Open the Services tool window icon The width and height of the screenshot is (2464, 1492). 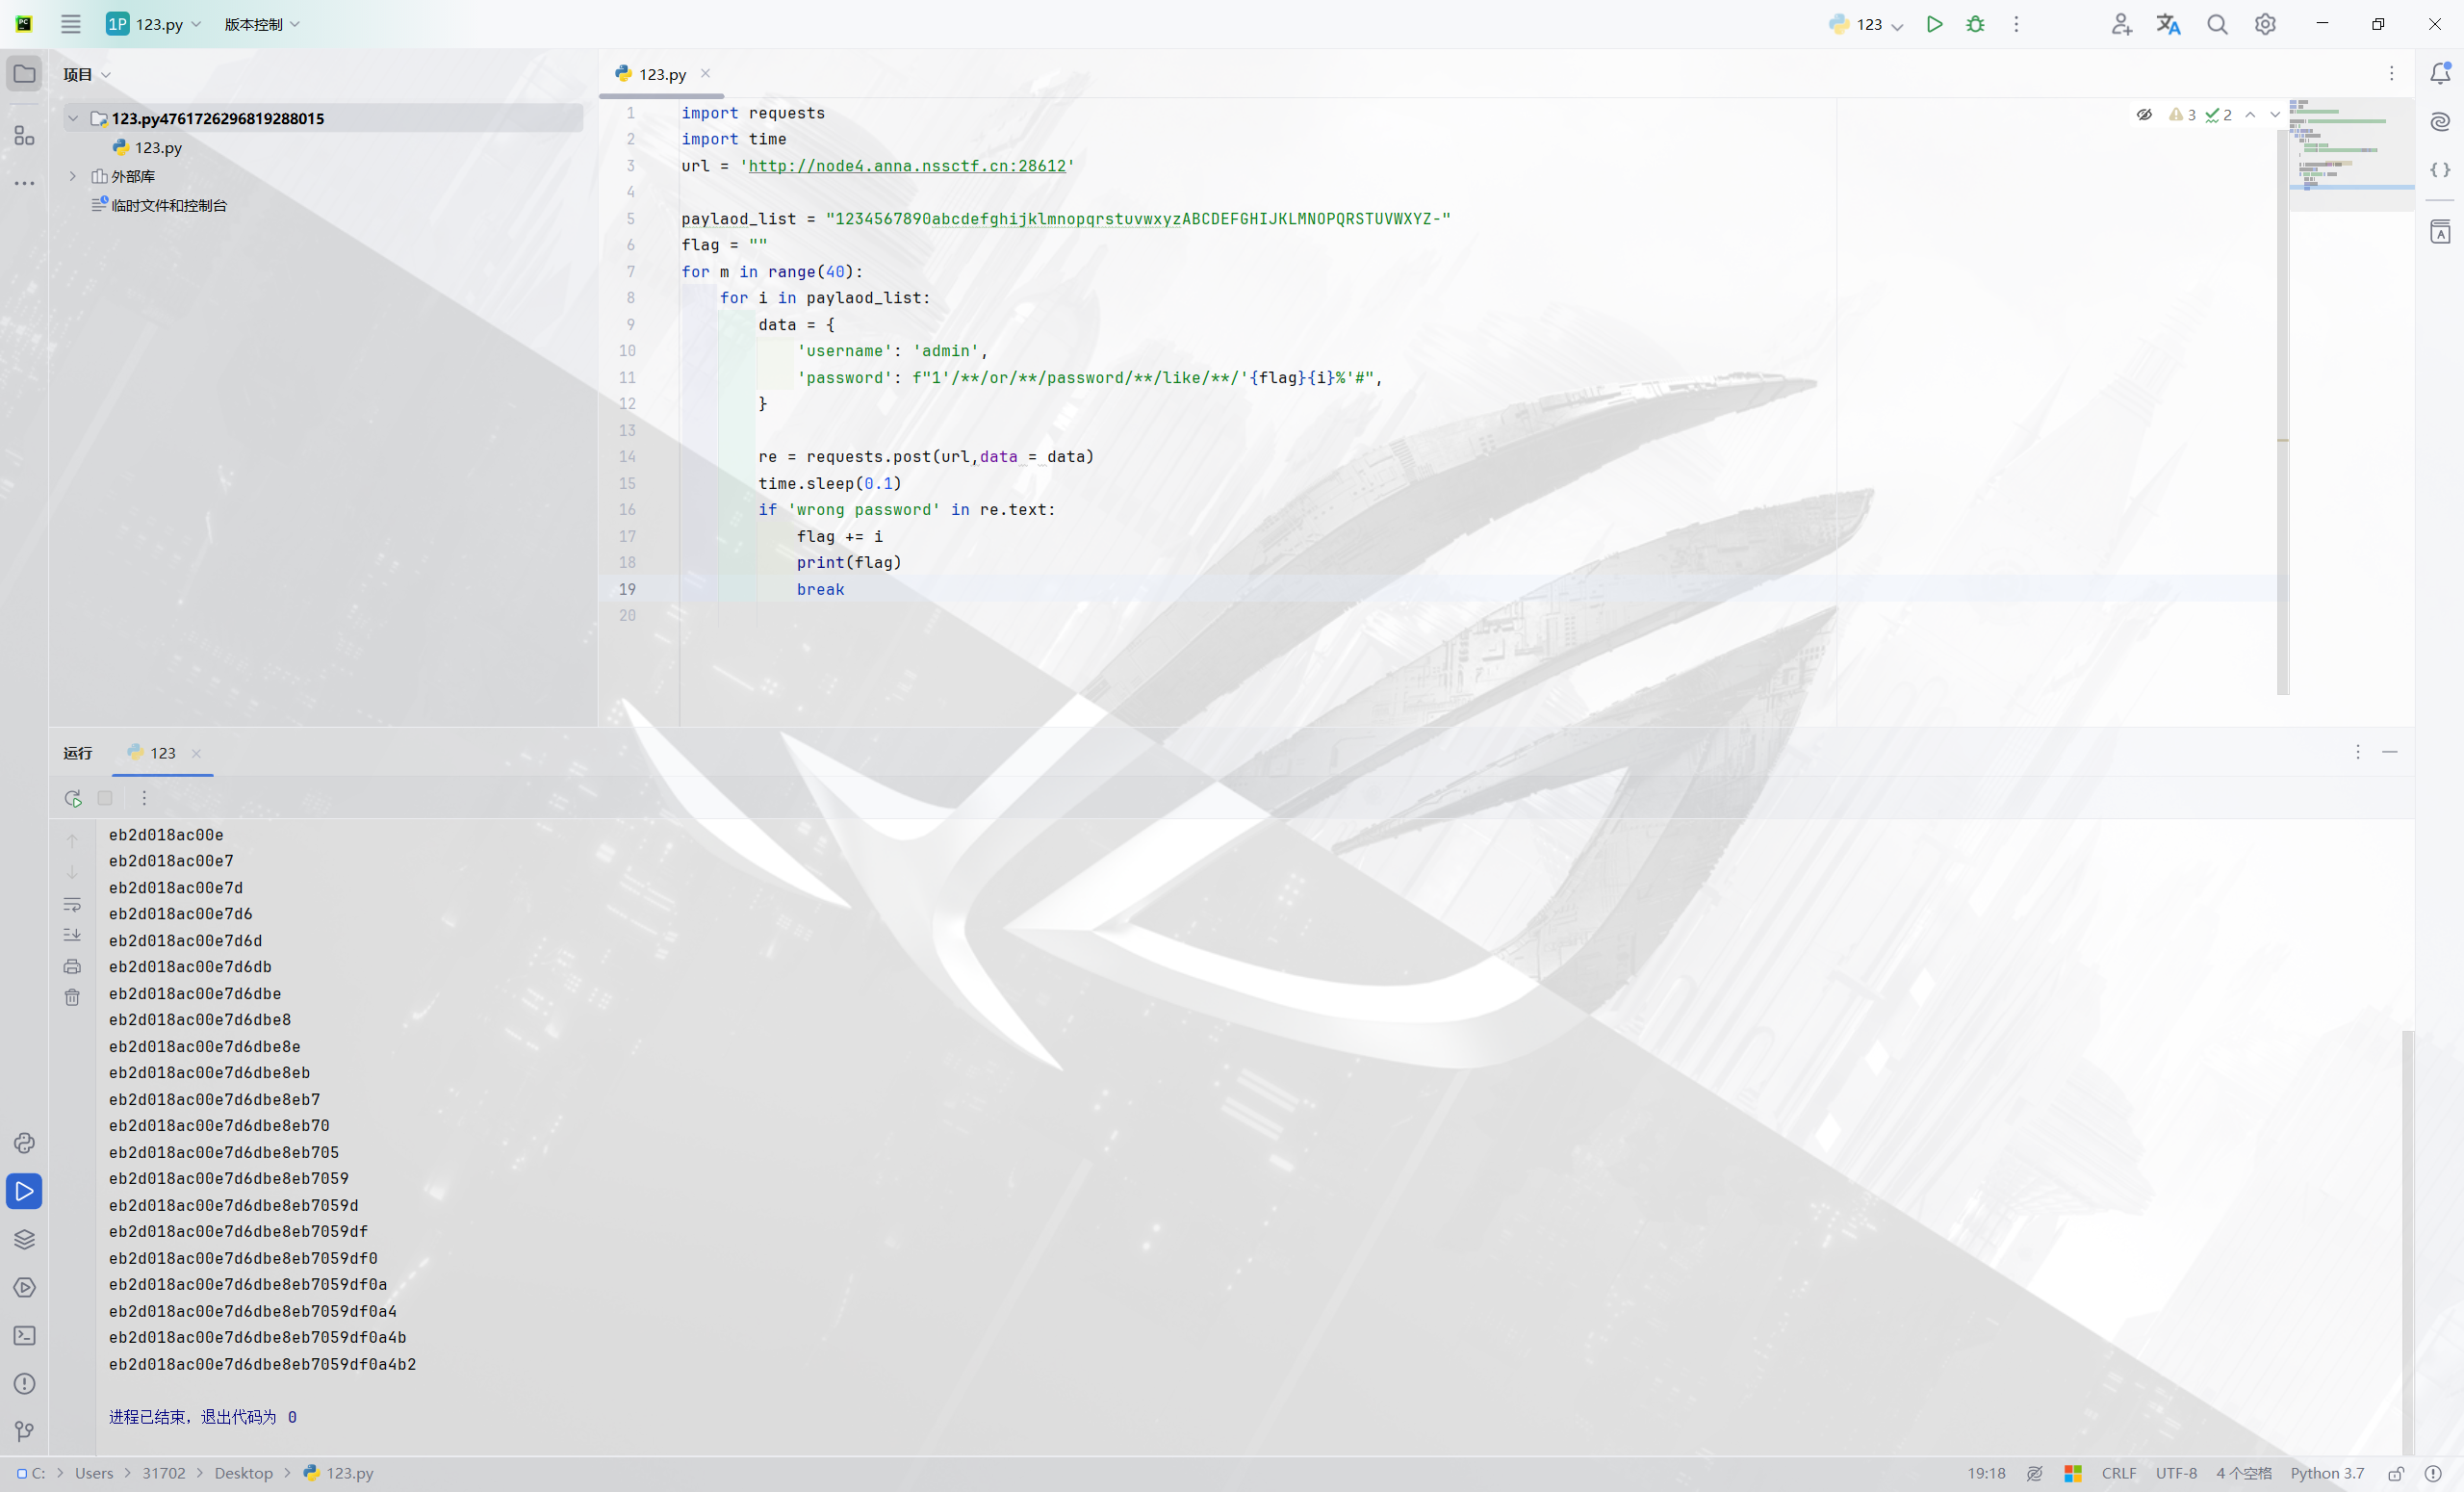pyautogui.click(x=24, y=1287)
